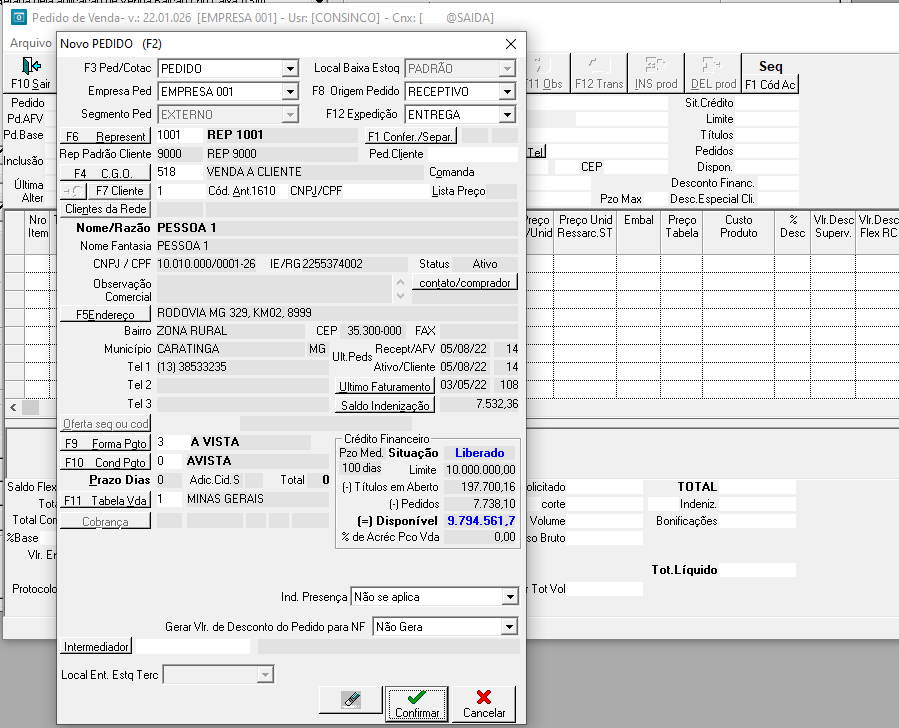This screenshot has height=728, width=899.
Task: Click the Observação Comercial text area
Action: (273, 289)
